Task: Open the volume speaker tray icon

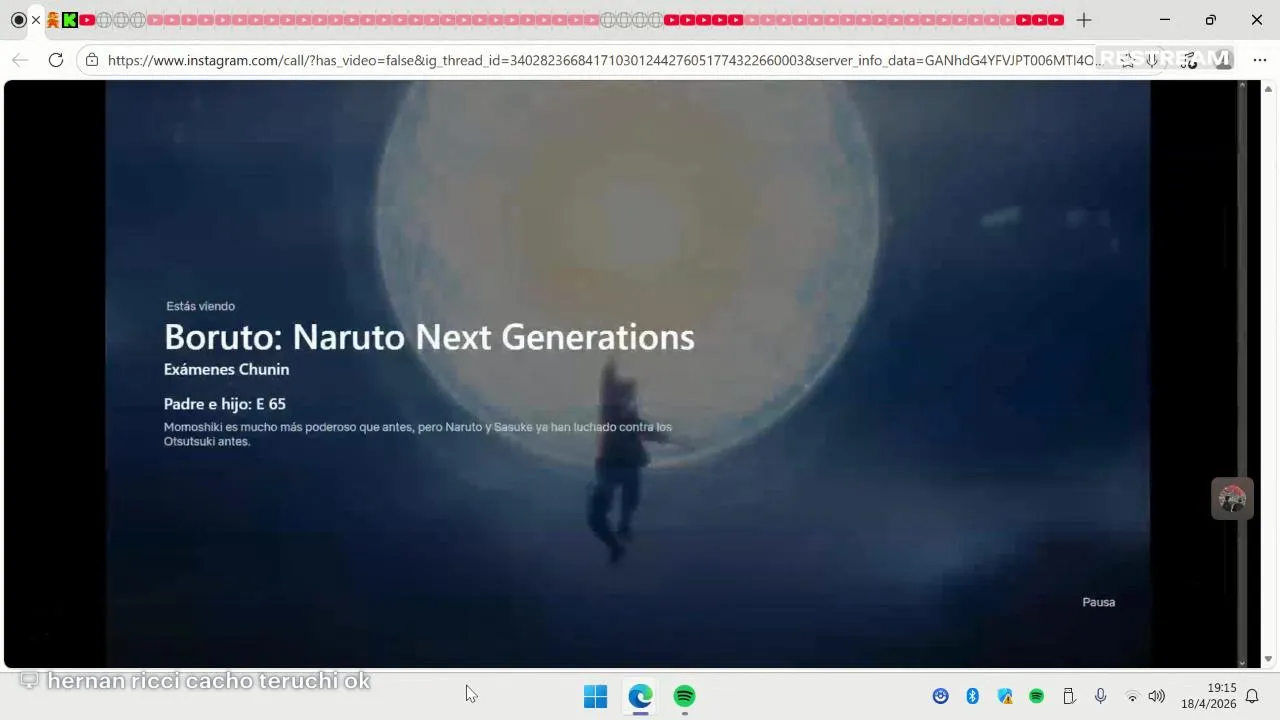Action: tap(1157, 696)
